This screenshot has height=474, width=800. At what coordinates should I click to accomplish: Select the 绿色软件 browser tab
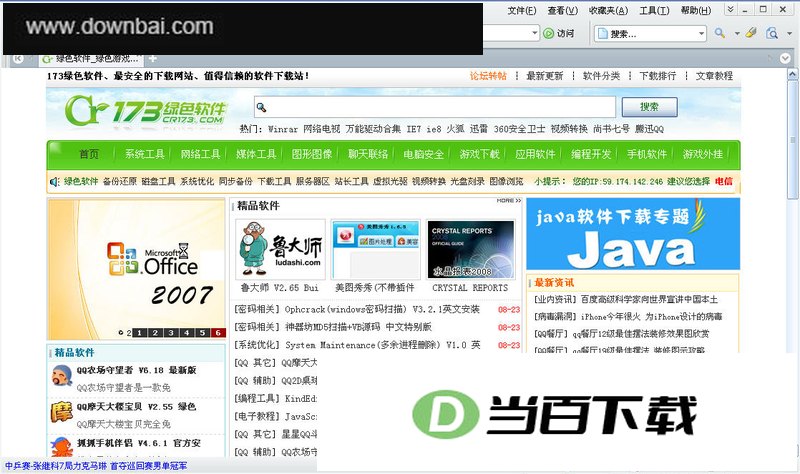(x=92, y=59)
